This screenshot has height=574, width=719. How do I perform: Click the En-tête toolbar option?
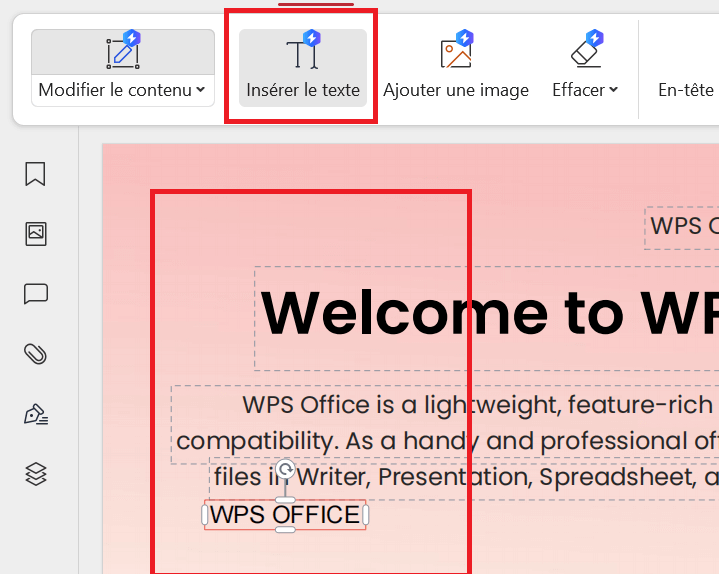pyautogui.click(x=686, y=90)
